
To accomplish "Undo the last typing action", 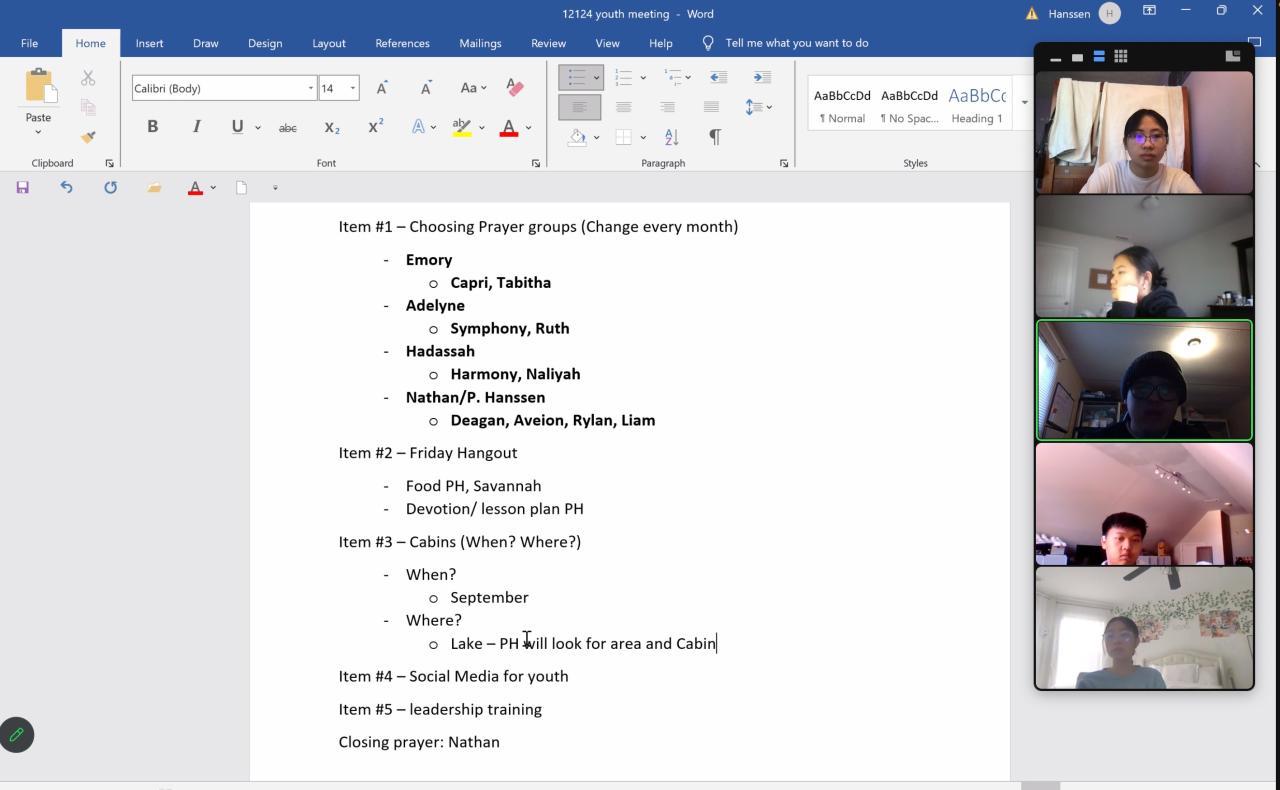I will click(66, 187).
